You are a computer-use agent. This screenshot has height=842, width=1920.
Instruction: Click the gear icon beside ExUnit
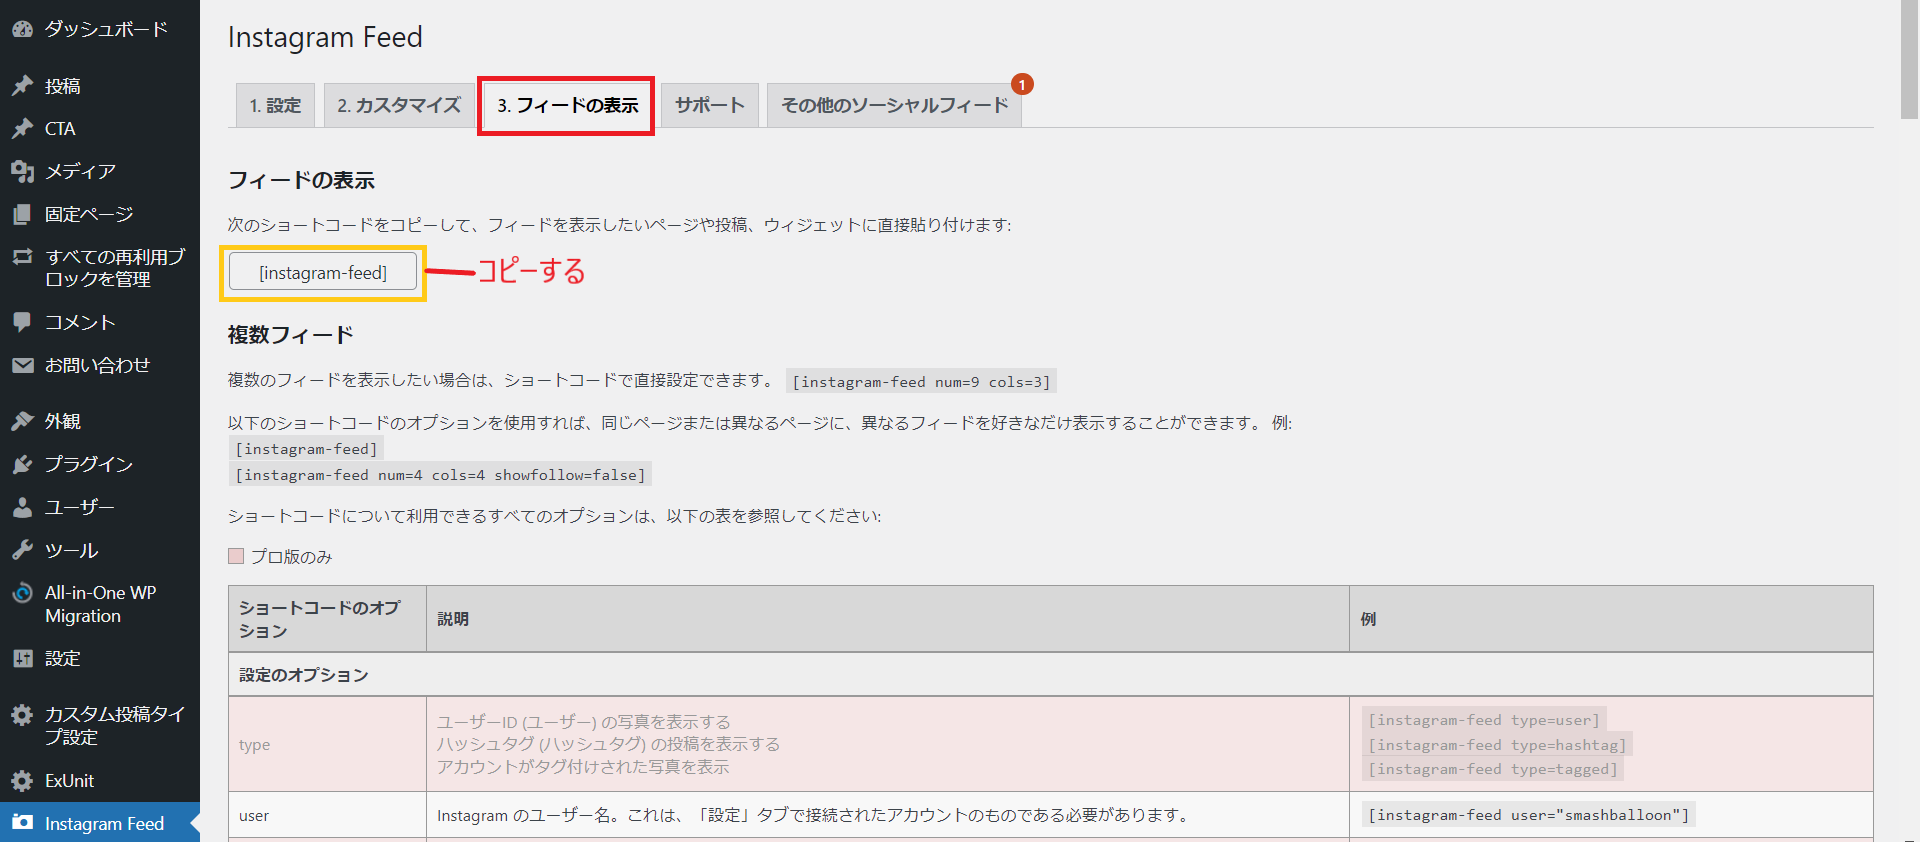[22, 781]
